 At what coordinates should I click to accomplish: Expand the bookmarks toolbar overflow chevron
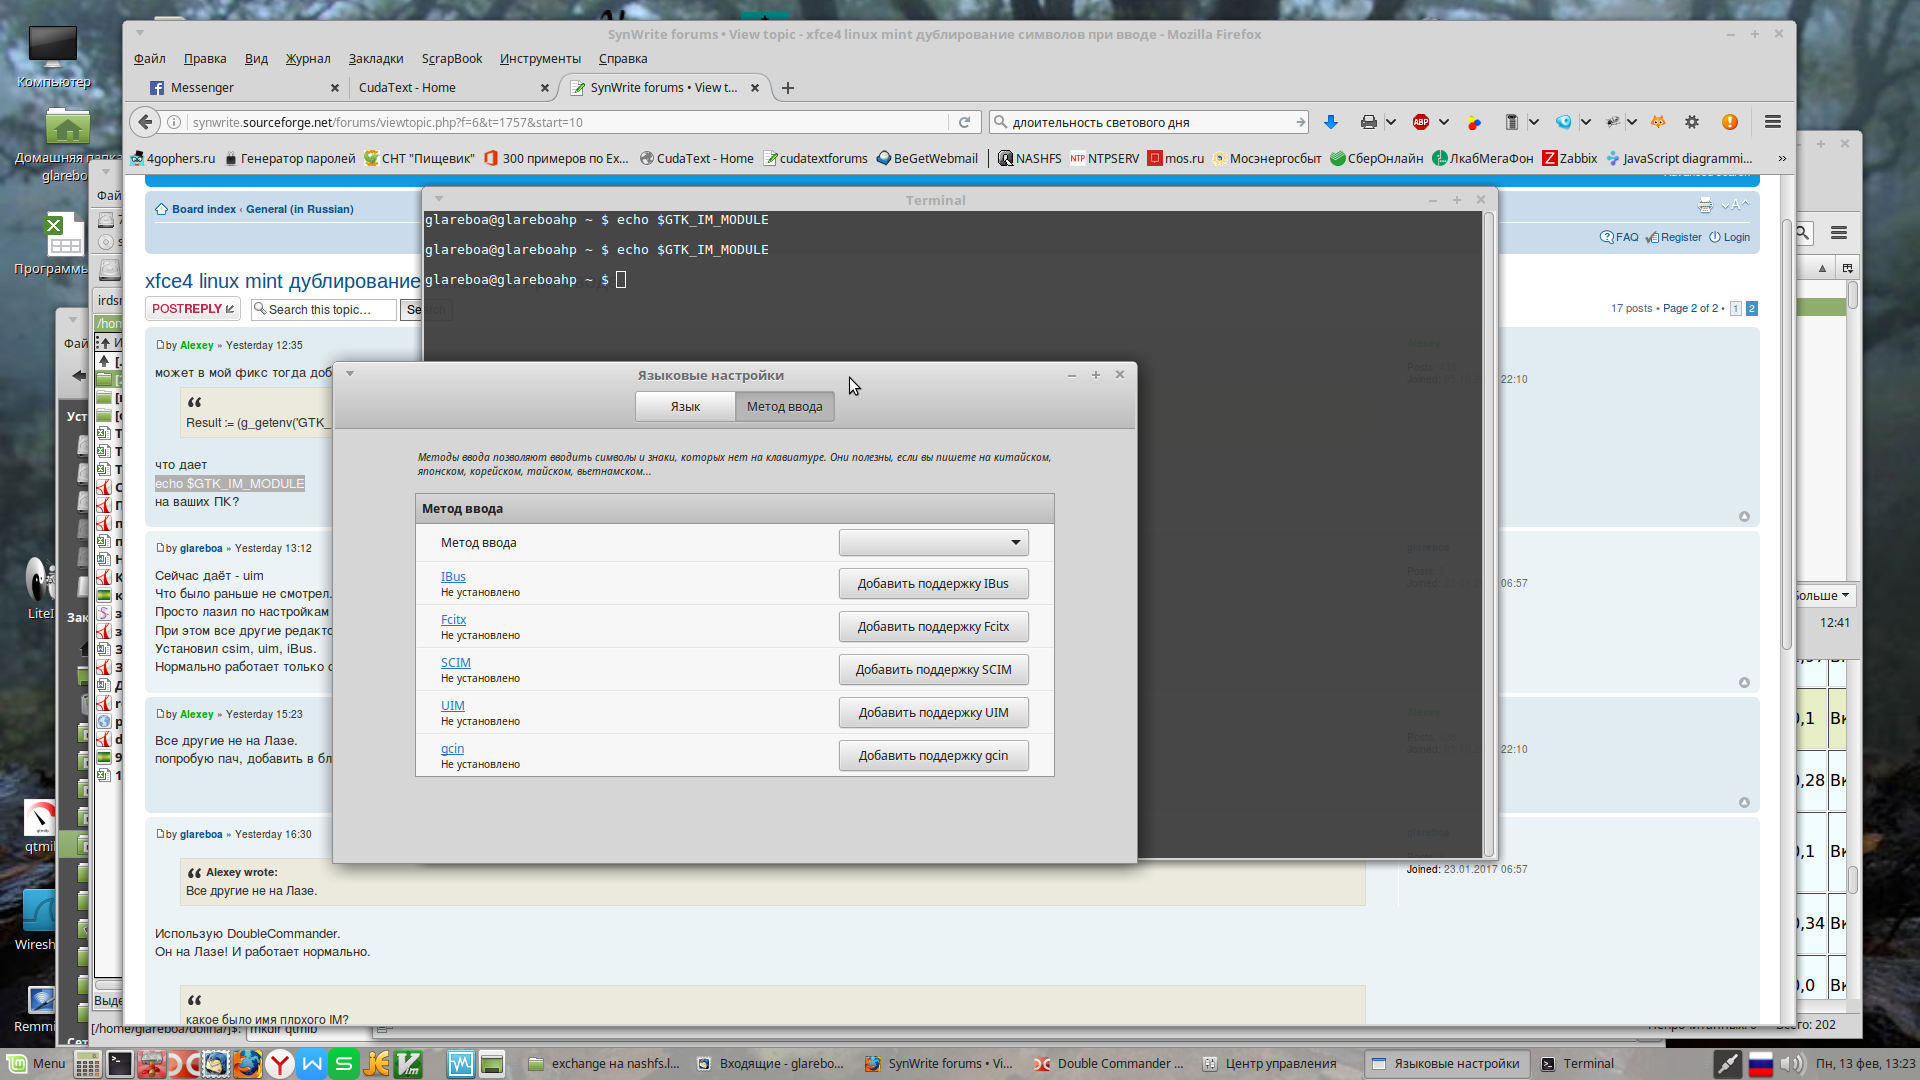click(x=1782, y=158)
